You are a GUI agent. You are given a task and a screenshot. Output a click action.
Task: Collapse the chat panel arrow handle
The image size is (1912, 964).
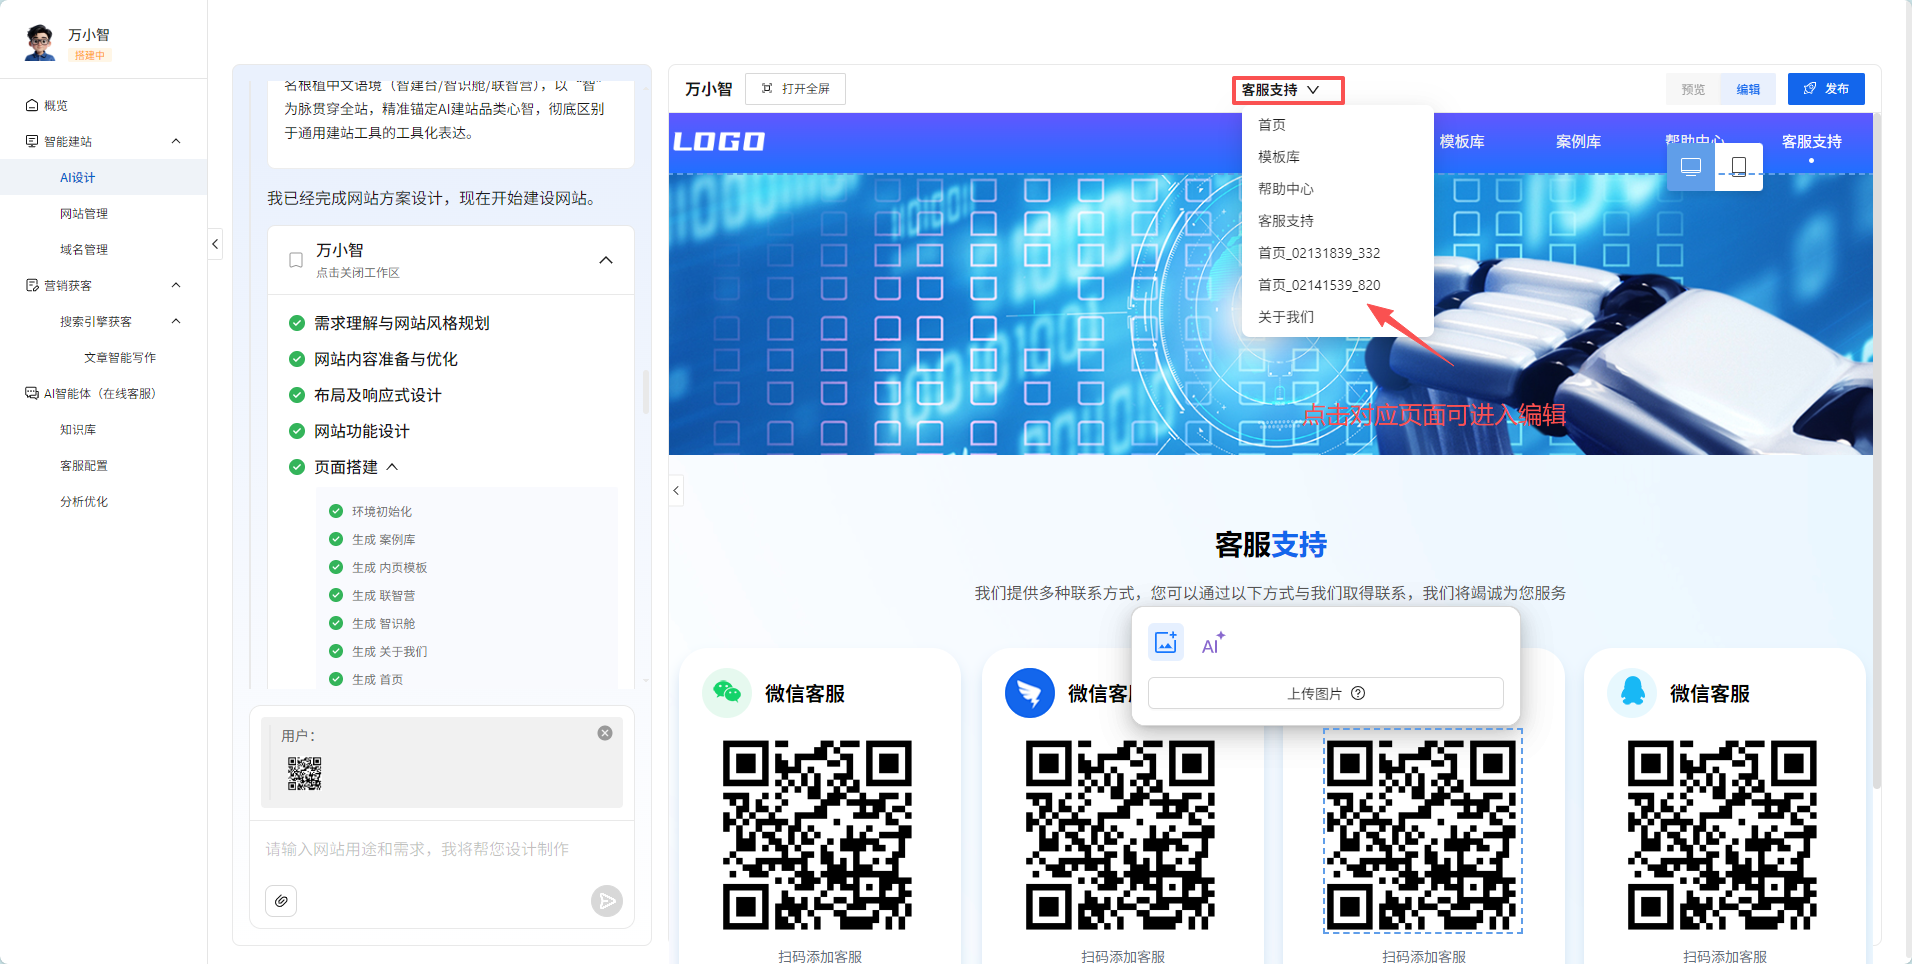pos(676,490)
